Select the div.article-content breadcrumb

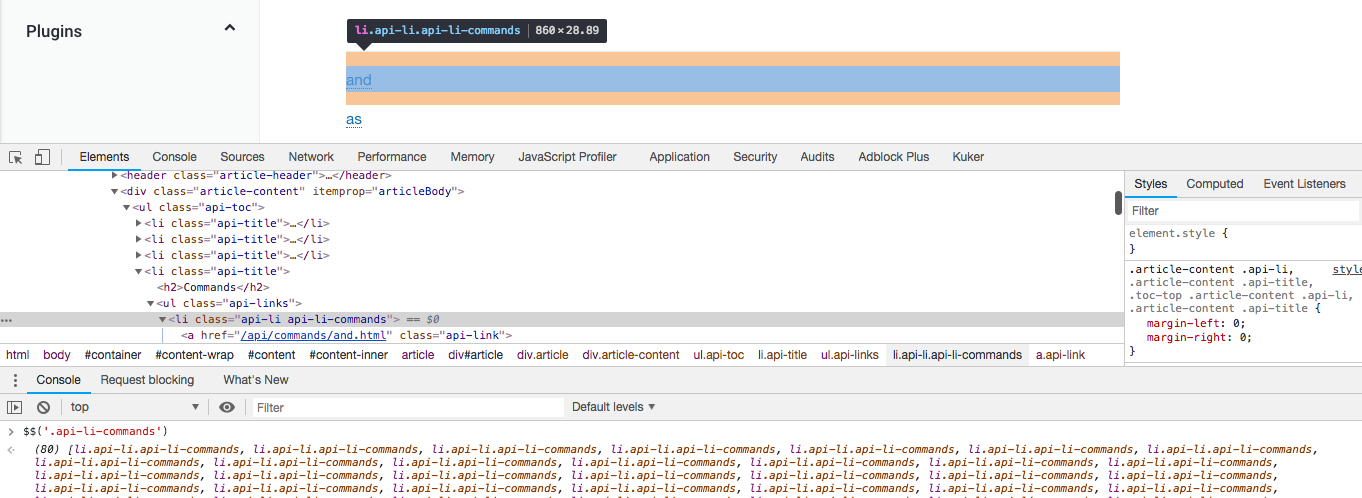631,355
